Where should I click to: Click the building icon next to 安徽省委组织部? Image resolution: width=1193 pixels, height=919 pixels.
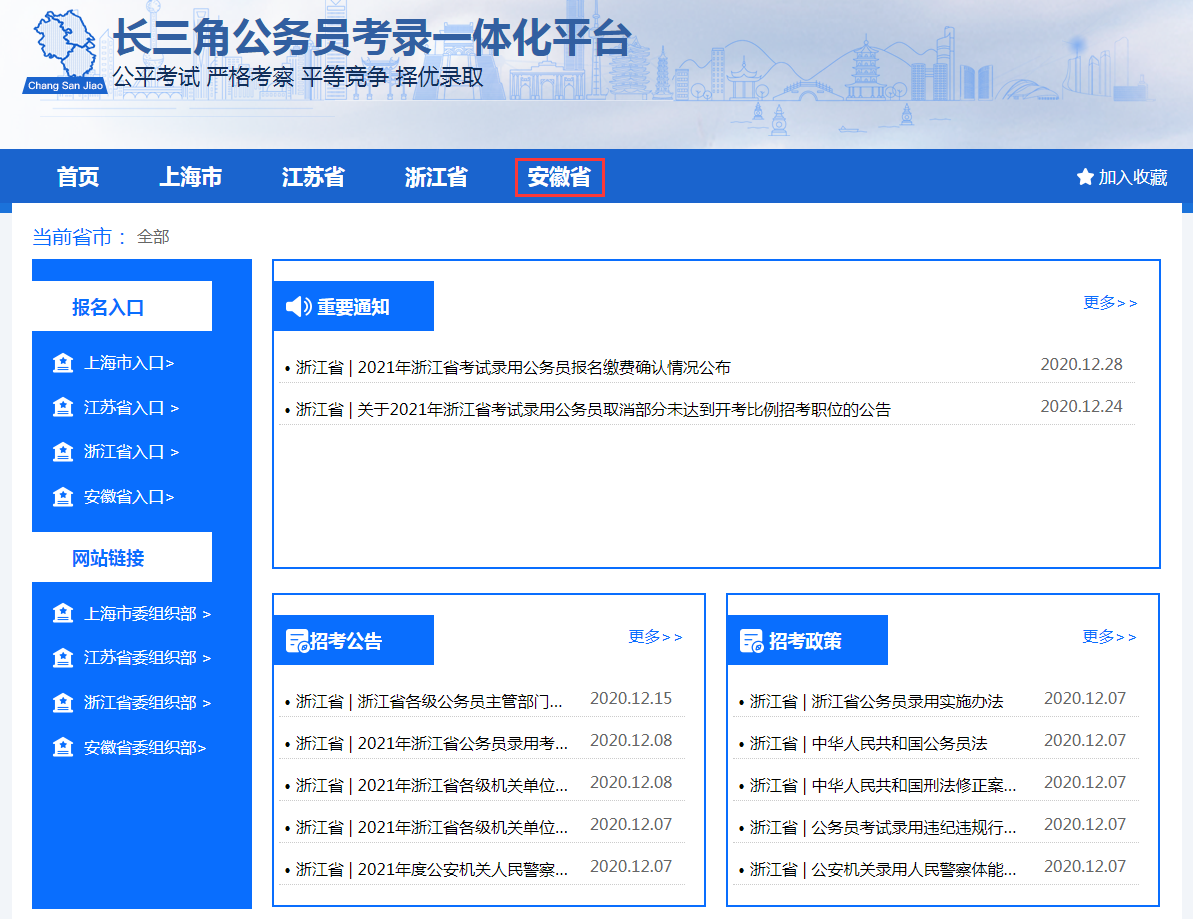[63, 747]
